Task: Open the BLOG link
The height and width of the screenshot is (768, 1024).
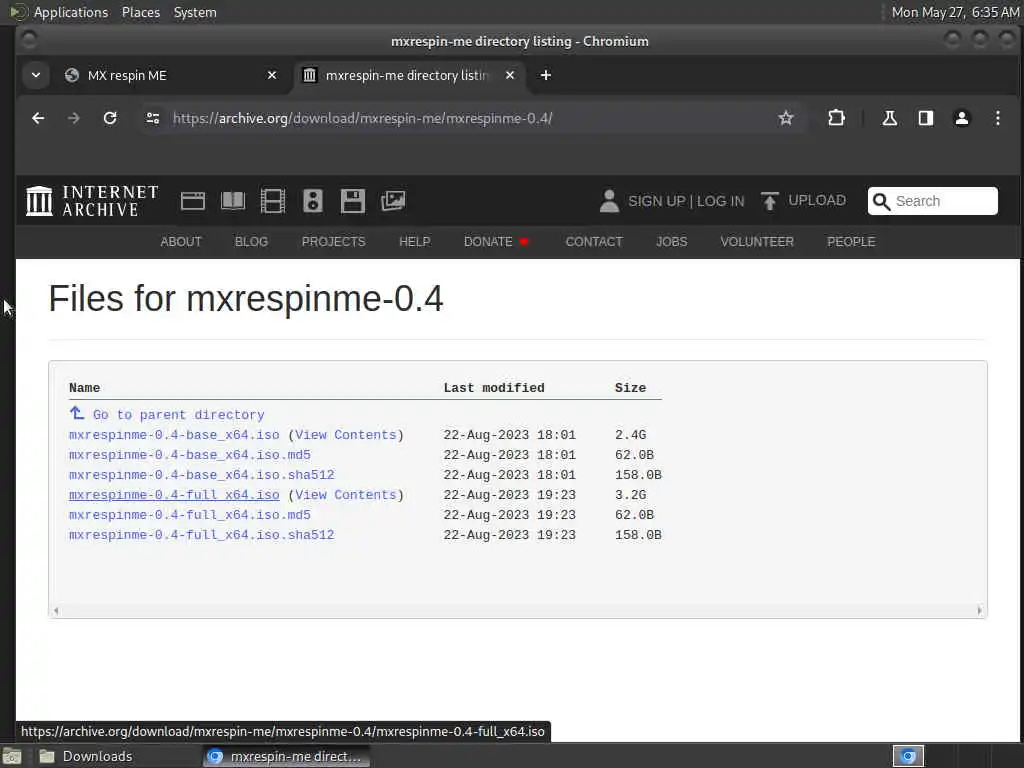Action: 251,242
